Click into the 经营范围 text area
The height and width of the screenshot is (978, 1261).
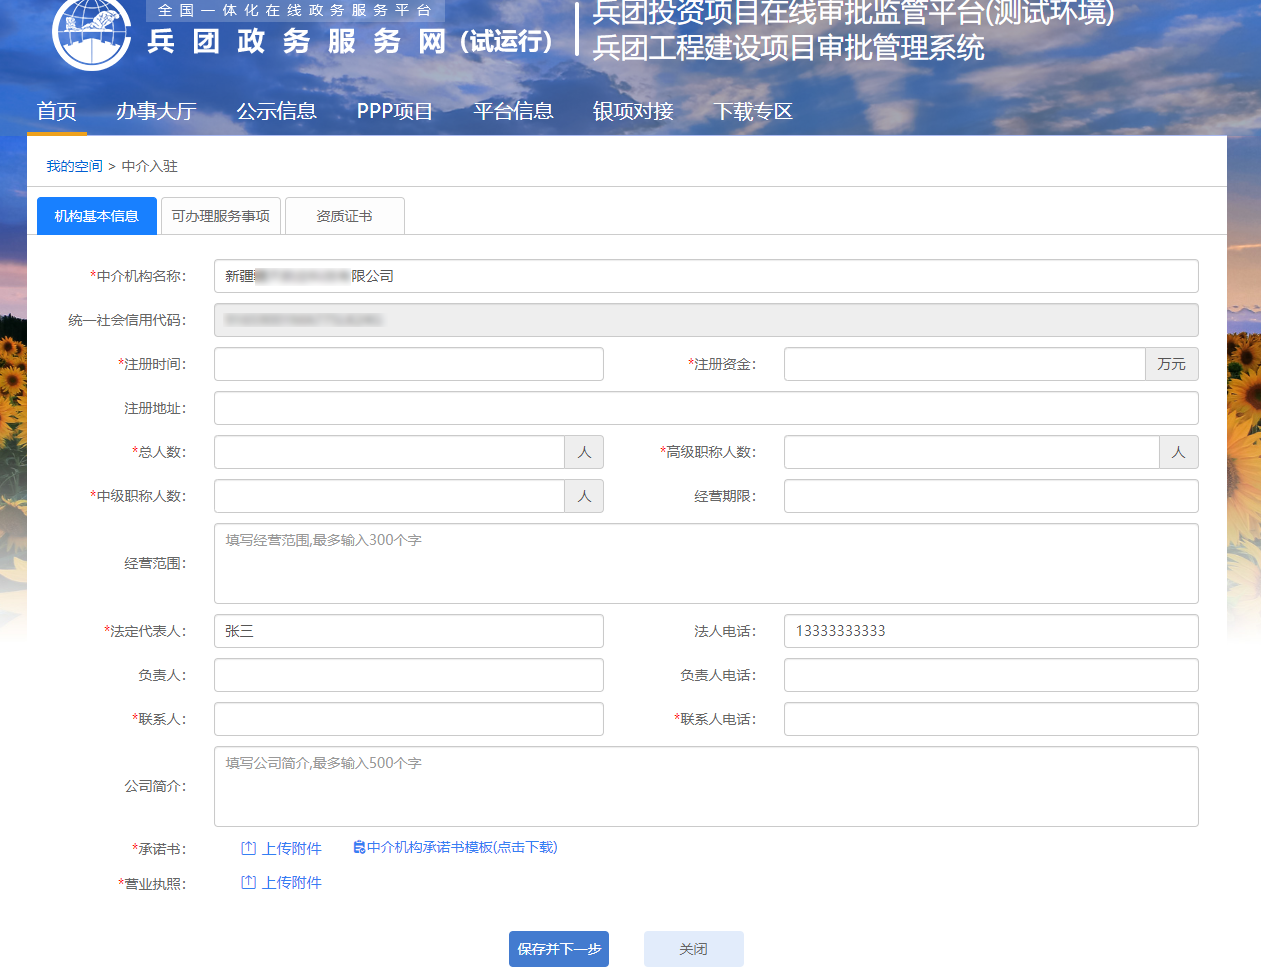(x=705, y=563)
